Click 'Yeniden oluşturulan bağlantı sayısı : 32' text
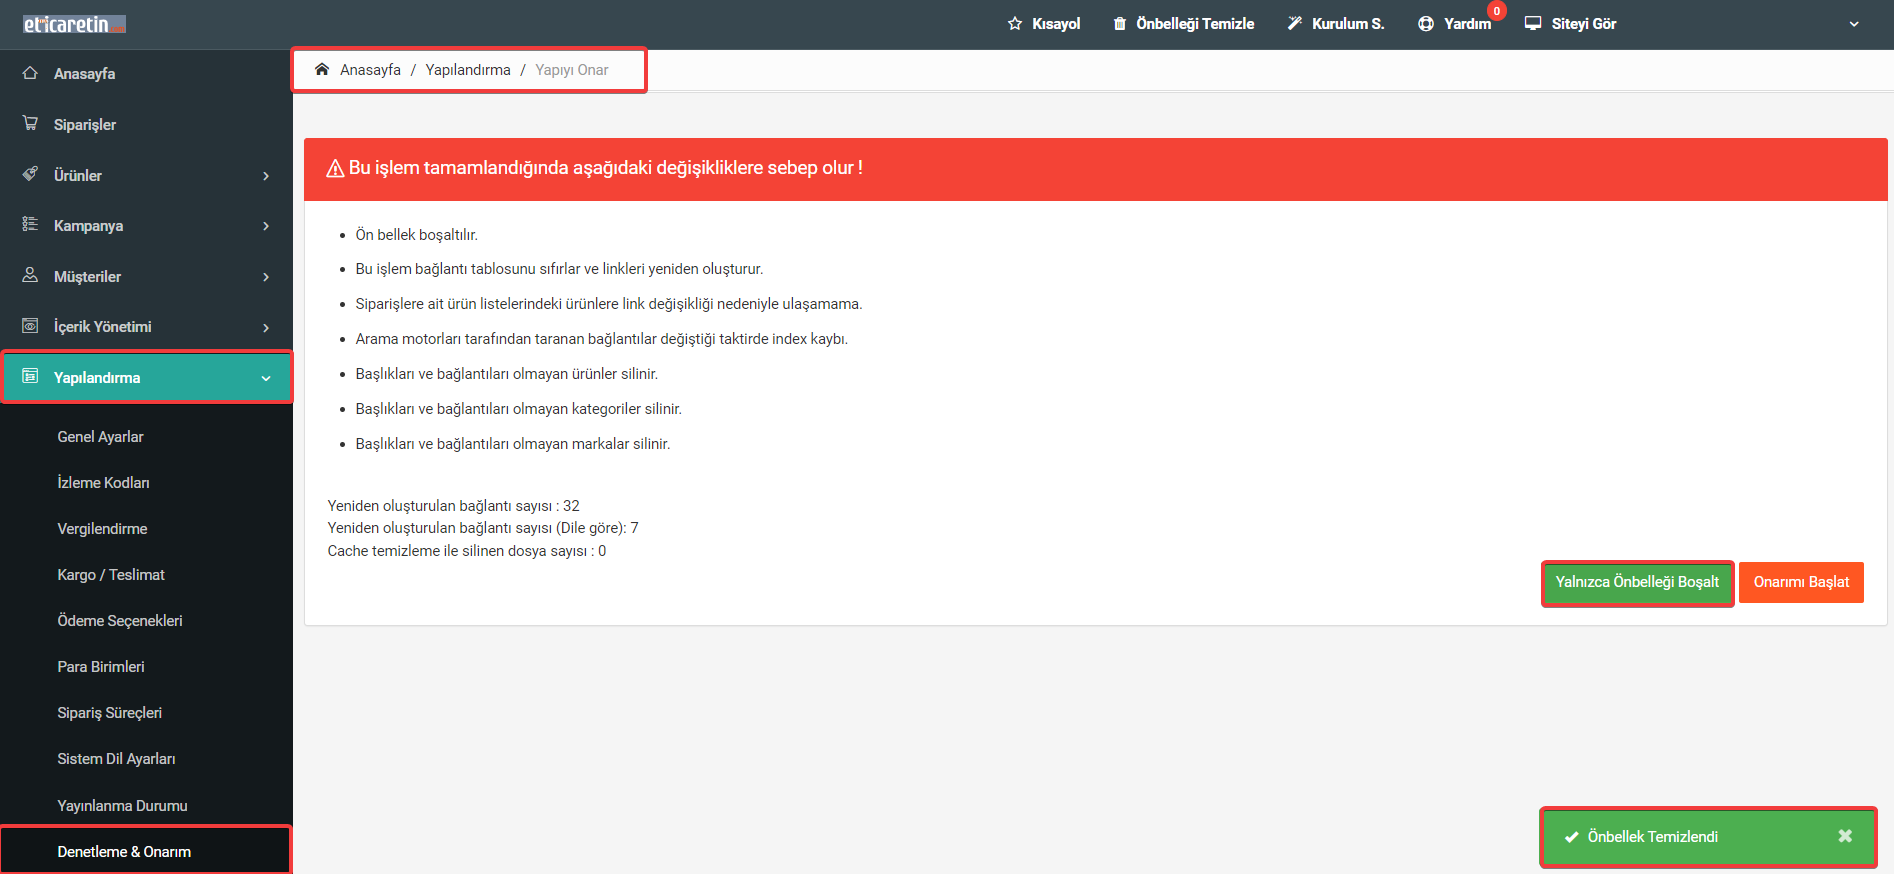1894x874 pixels. (453, 506)
